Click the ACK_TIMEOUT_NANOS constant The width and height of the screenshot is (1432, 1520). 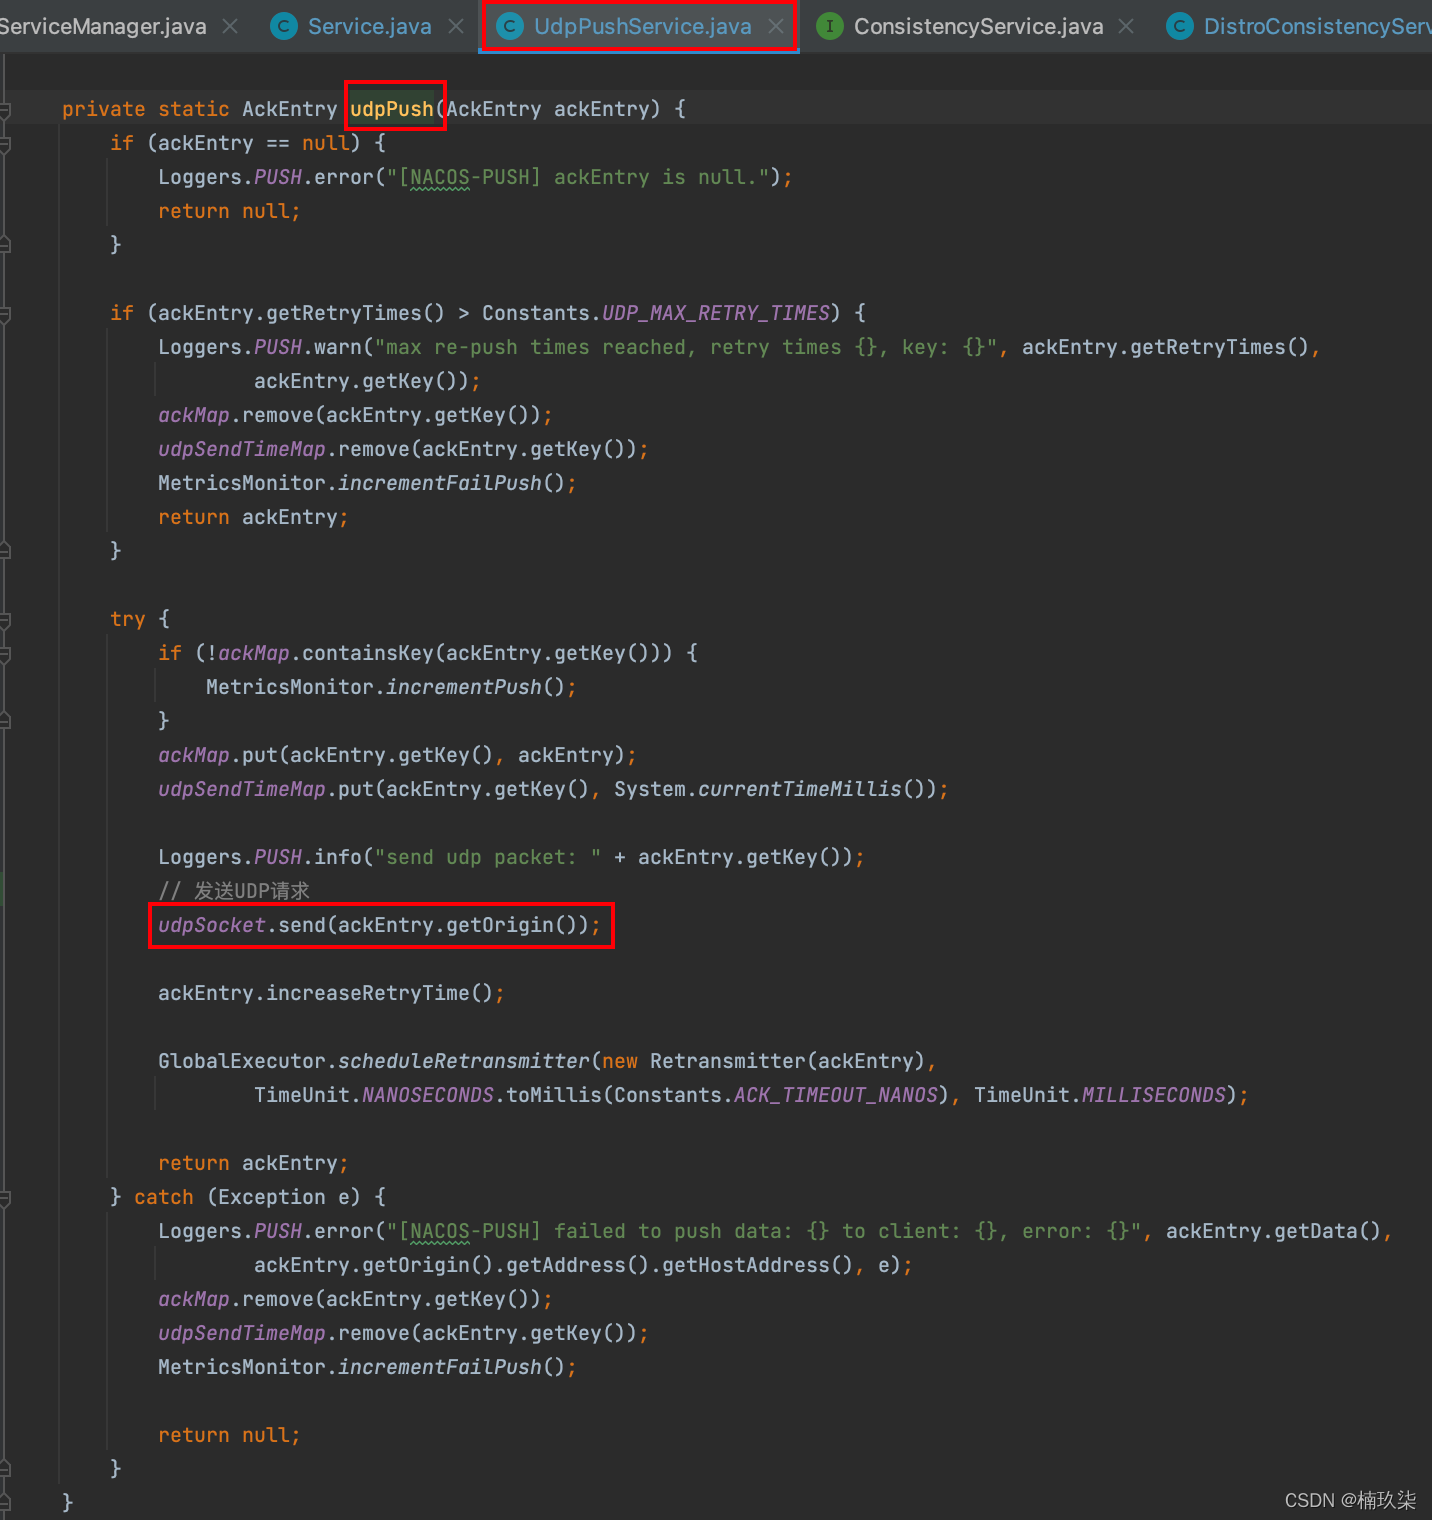[x=836, y=1095]
